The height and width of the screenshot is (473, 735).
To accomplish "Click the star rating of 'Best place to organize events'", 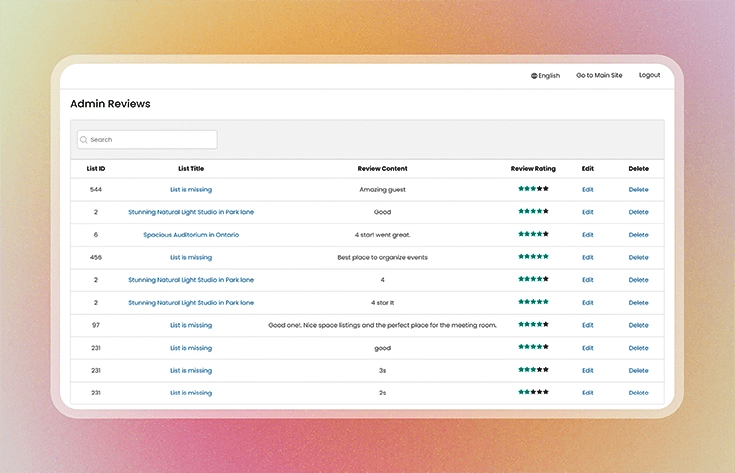I will click(533, 256).
